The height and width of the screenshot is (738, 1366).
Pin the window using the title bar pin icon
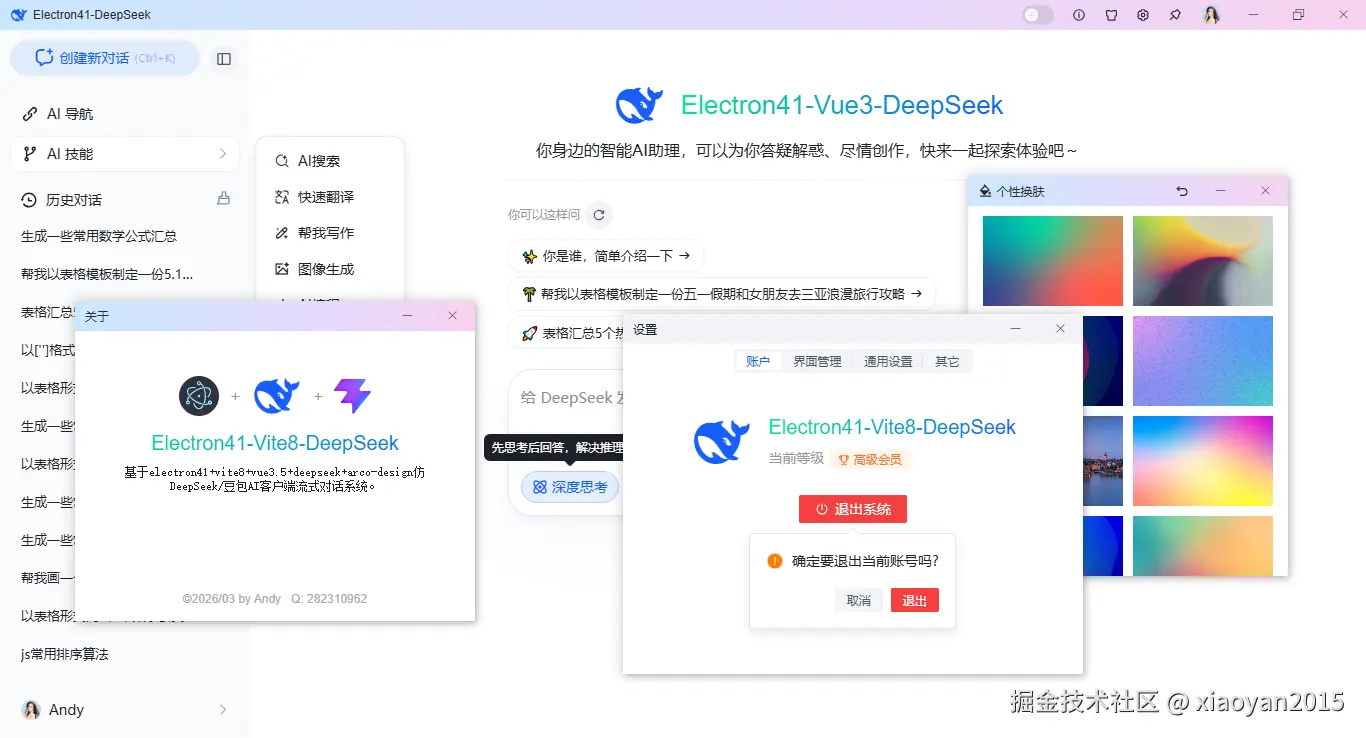(x=1176, y=15)
